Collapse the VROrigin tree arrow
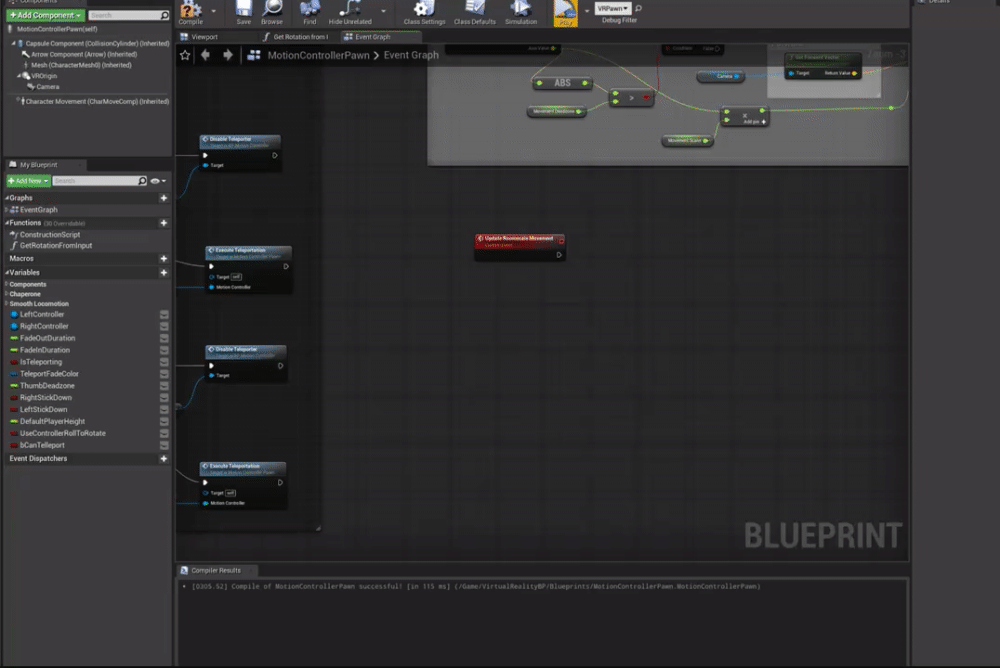1000x668 pixels. 18,76
